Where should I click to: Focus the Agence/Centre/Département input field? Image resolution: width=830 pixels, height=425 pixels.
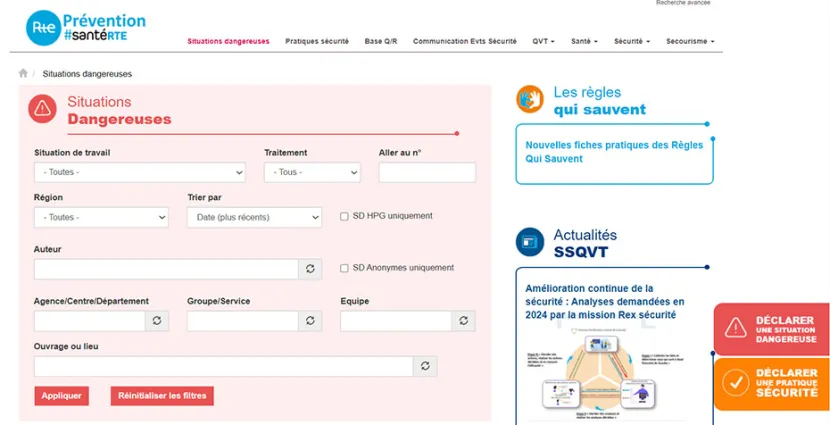[x=90, y=321]
